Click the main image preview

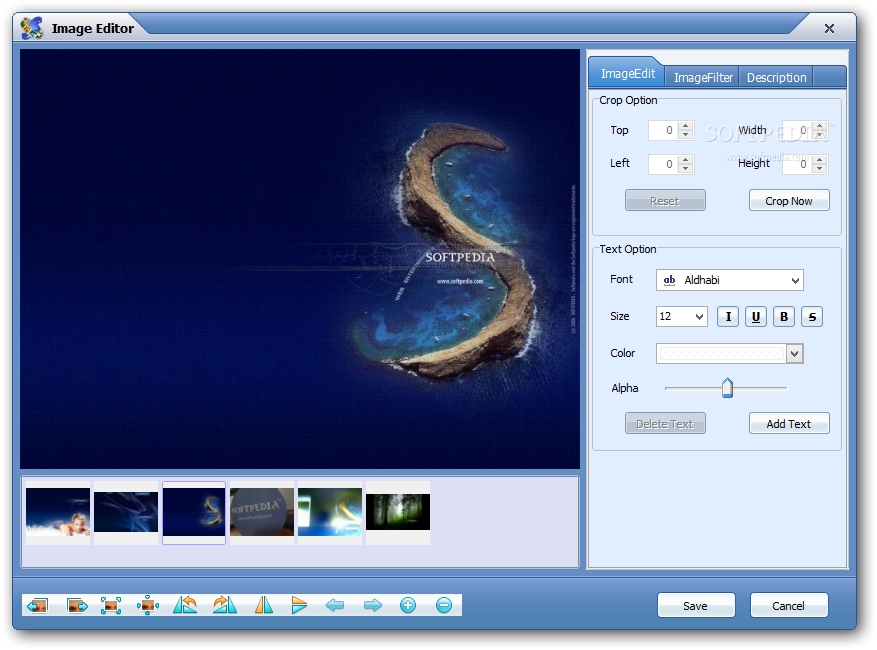(x=300, y=259)
